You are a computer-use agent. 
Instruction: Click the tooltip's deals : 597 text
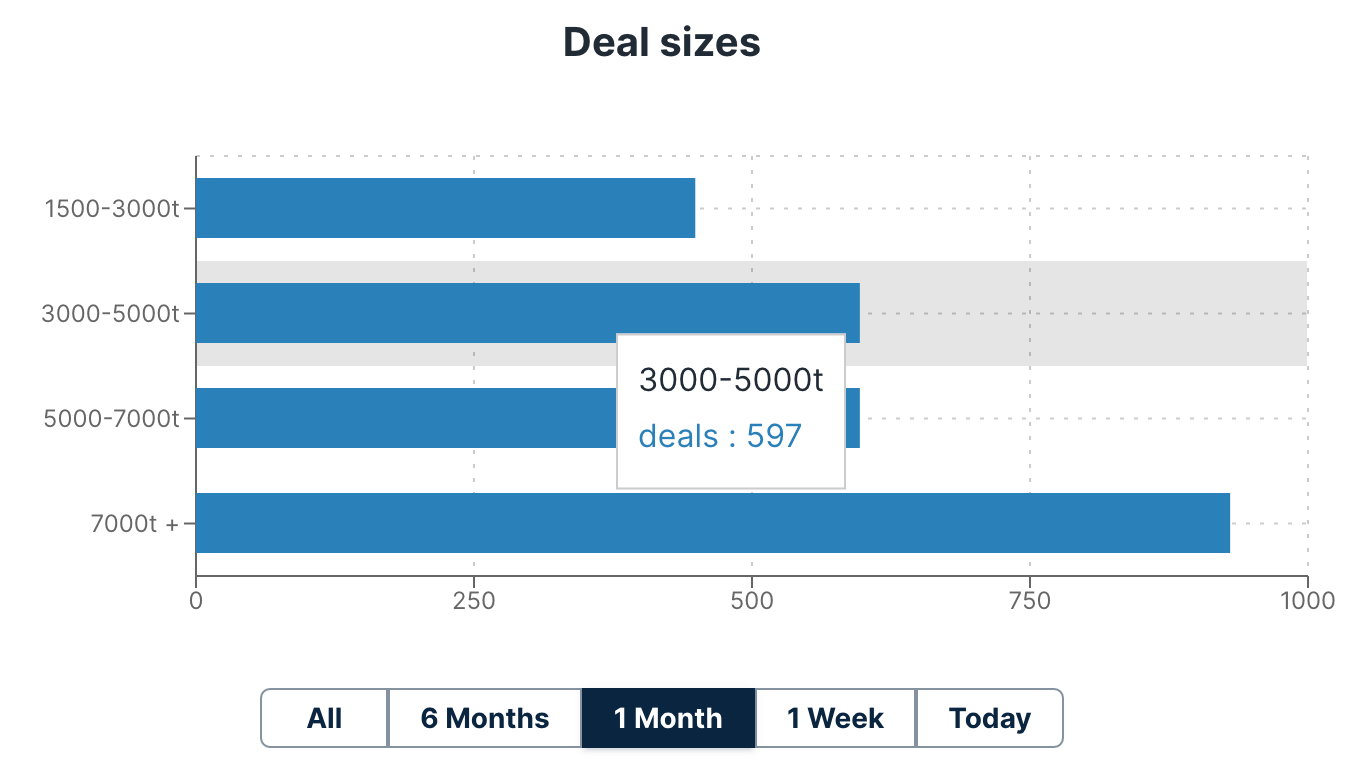(x=720, y=436)
